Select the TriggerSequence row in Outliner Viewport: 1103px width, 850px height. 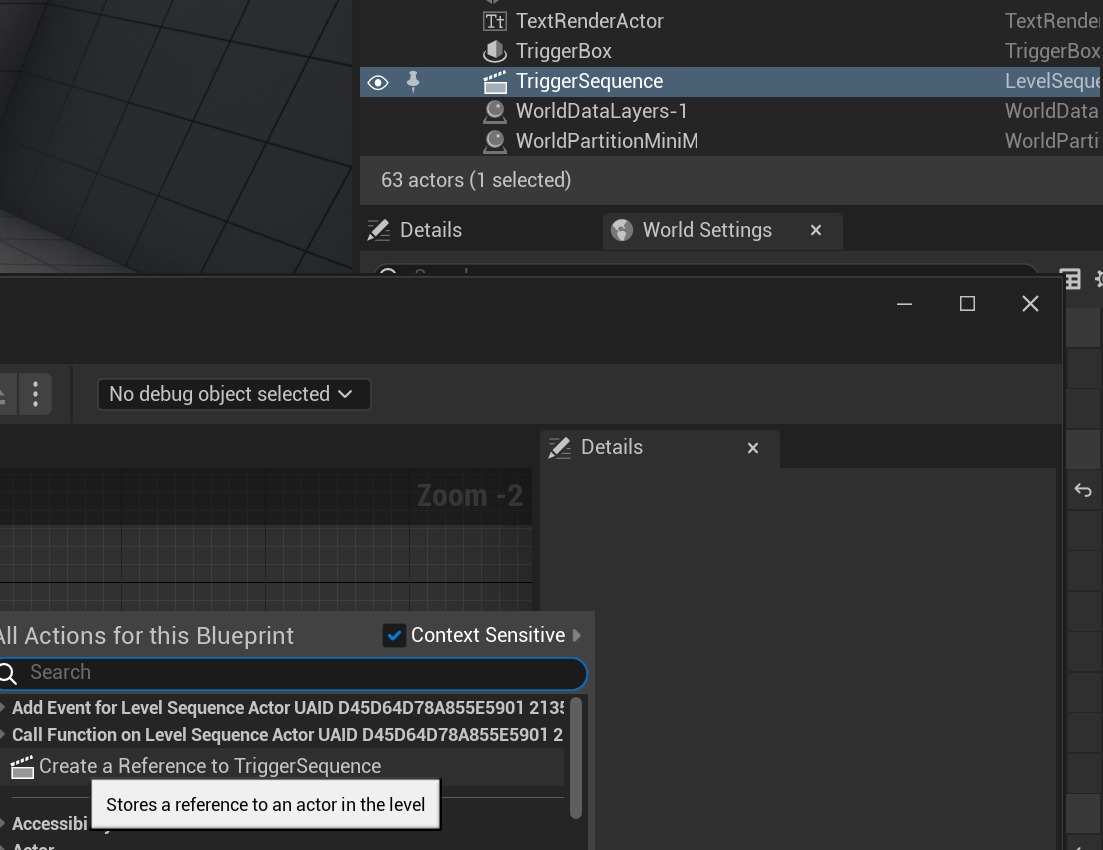click(x=731, y=82)
